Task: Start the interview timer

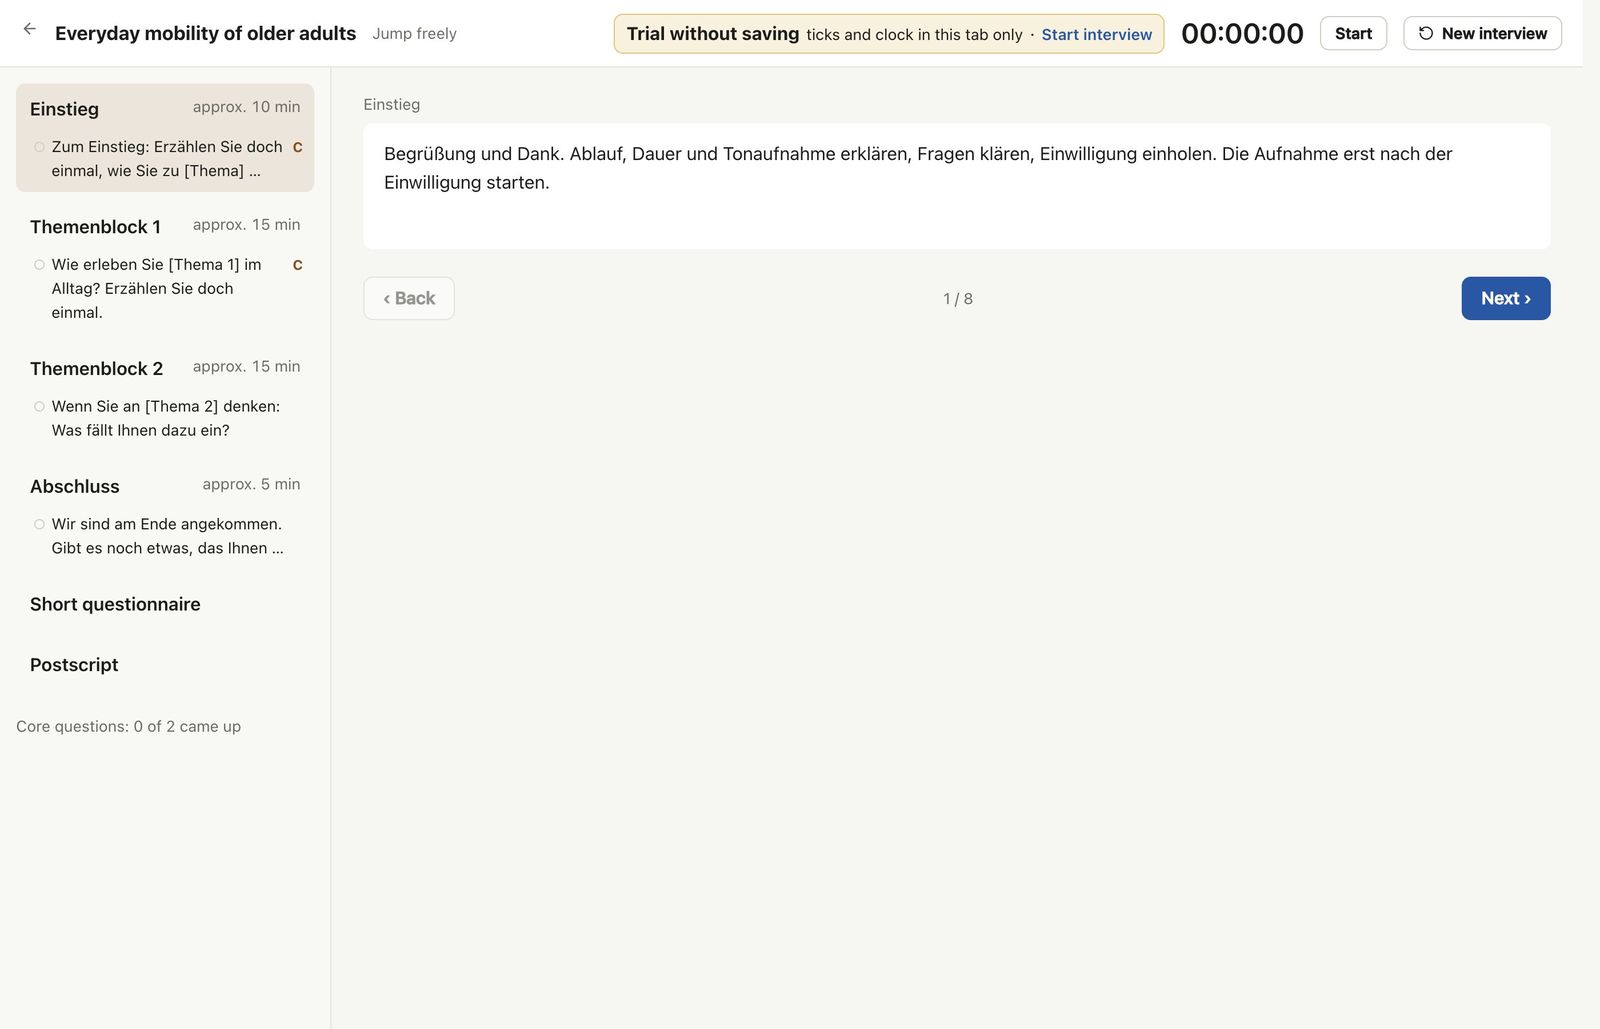Action: [1353, 33]
